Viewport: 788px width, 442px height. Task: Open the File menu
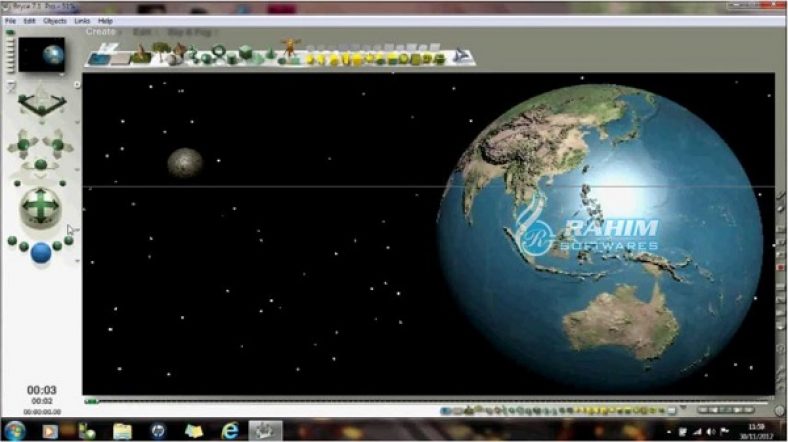pyautogui.click(x=10, y=21)
